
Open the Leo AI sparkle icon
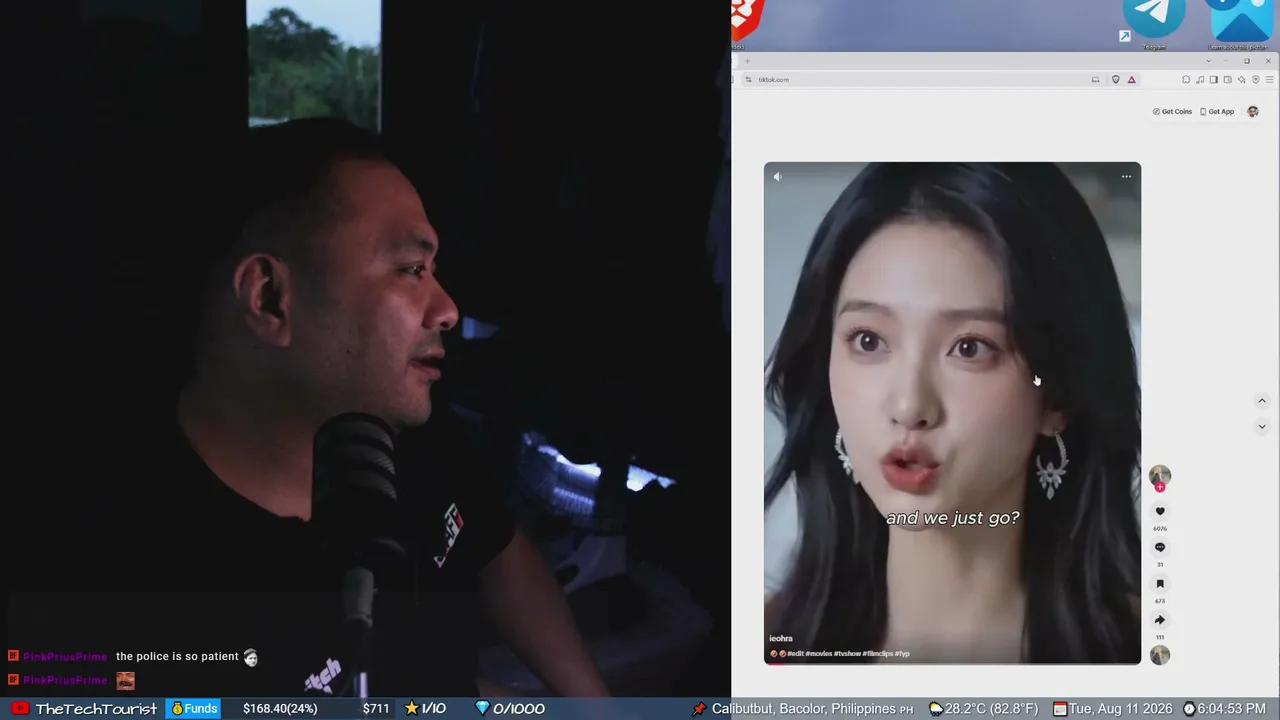coord(1242,80)
